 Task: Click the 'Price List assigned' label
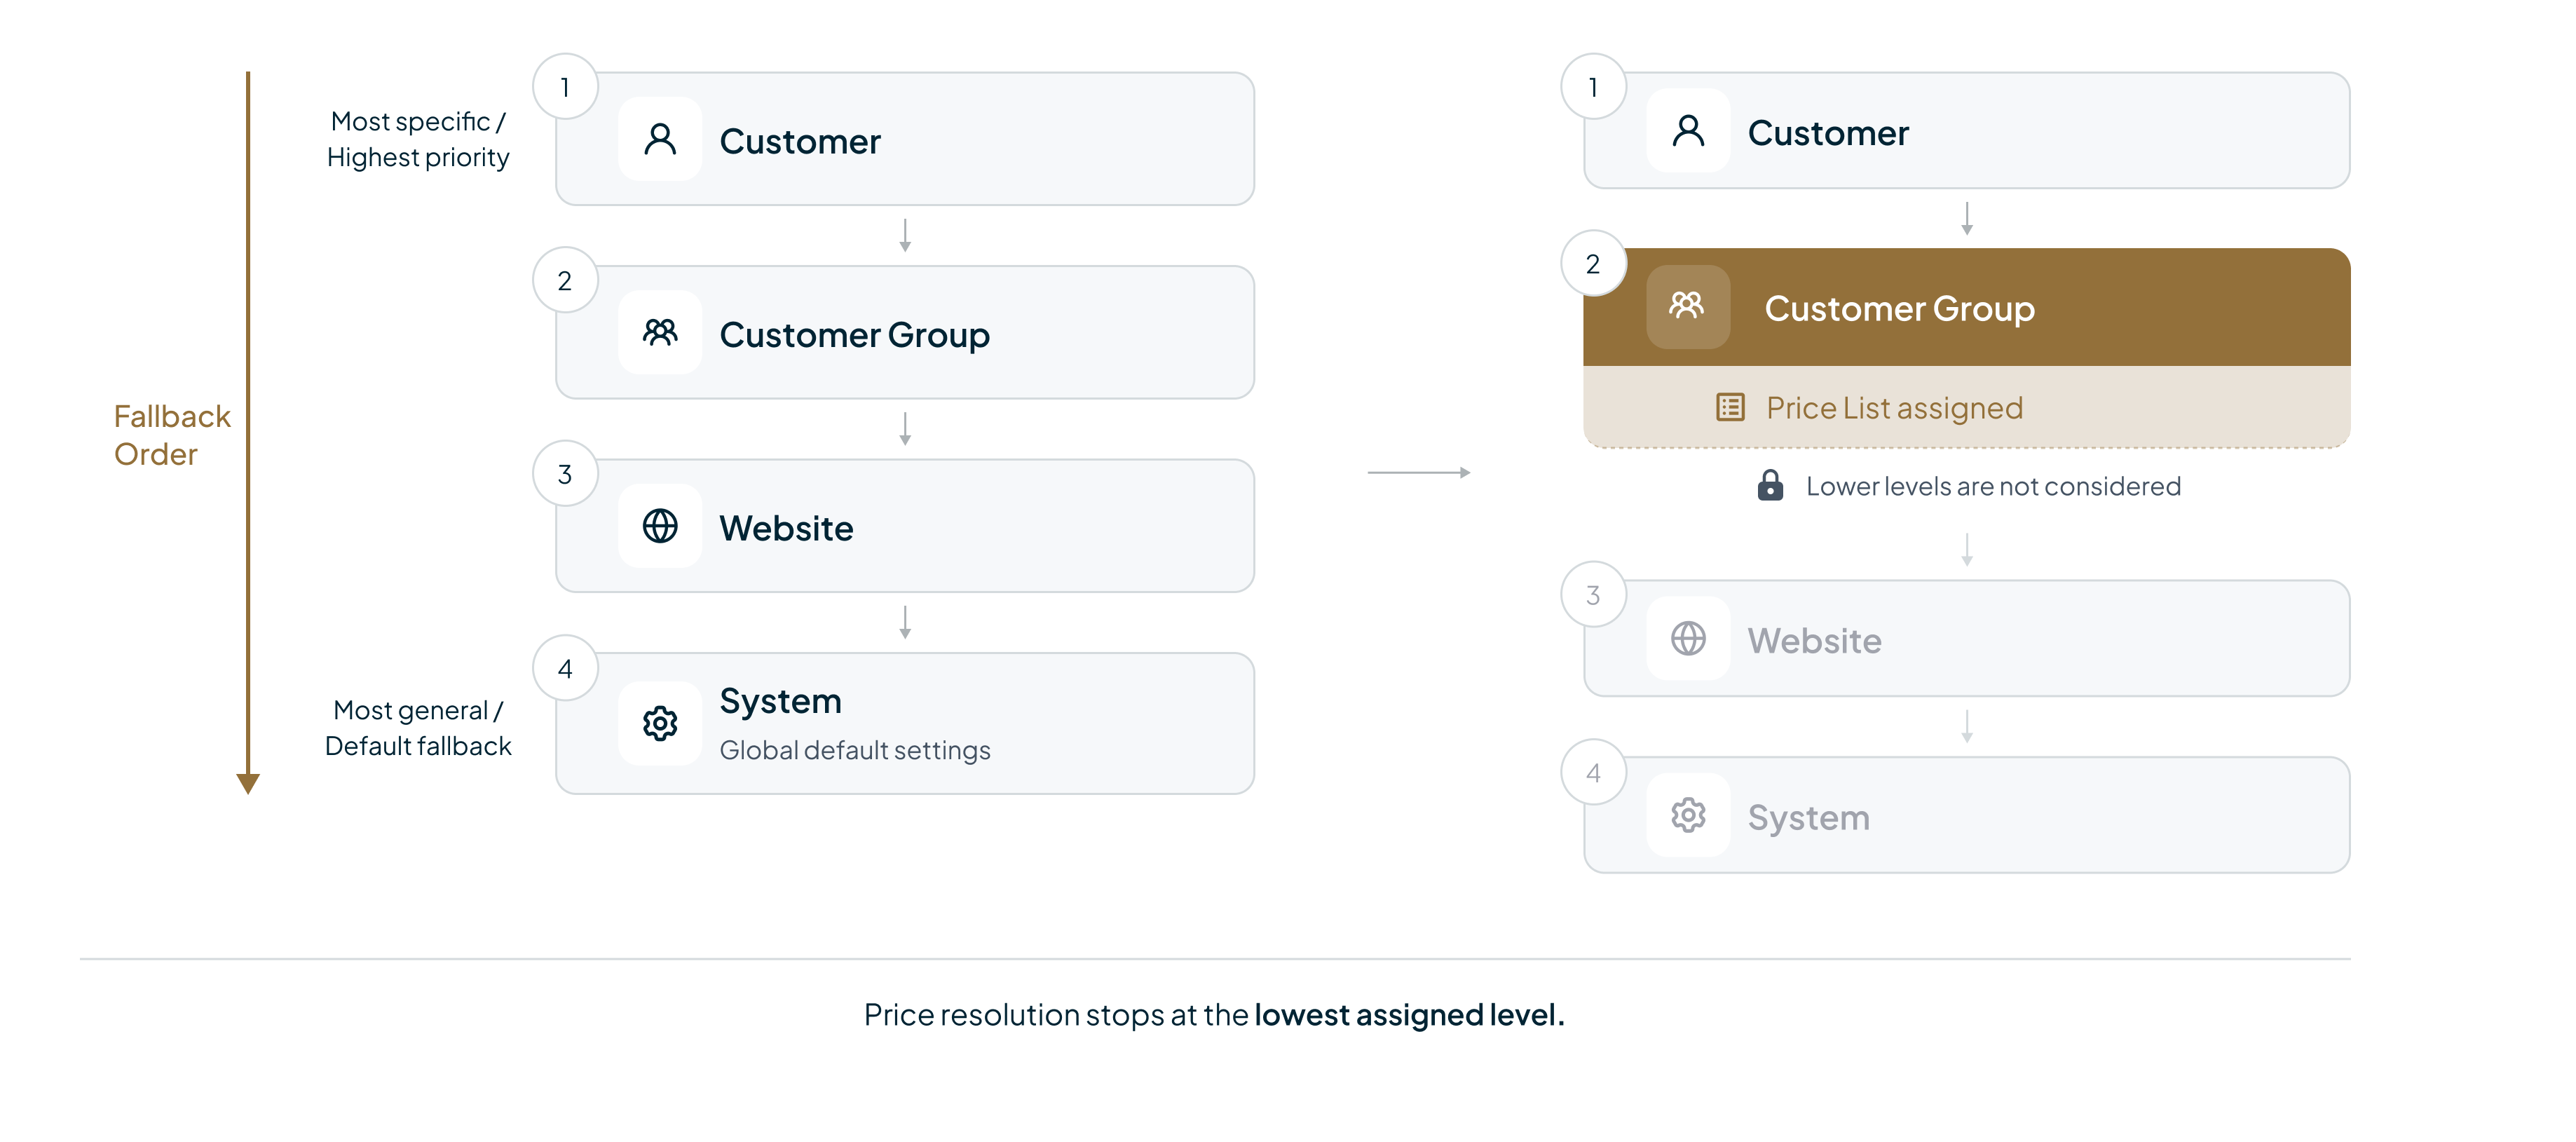pyautogui.click(x=1894, y=408)
